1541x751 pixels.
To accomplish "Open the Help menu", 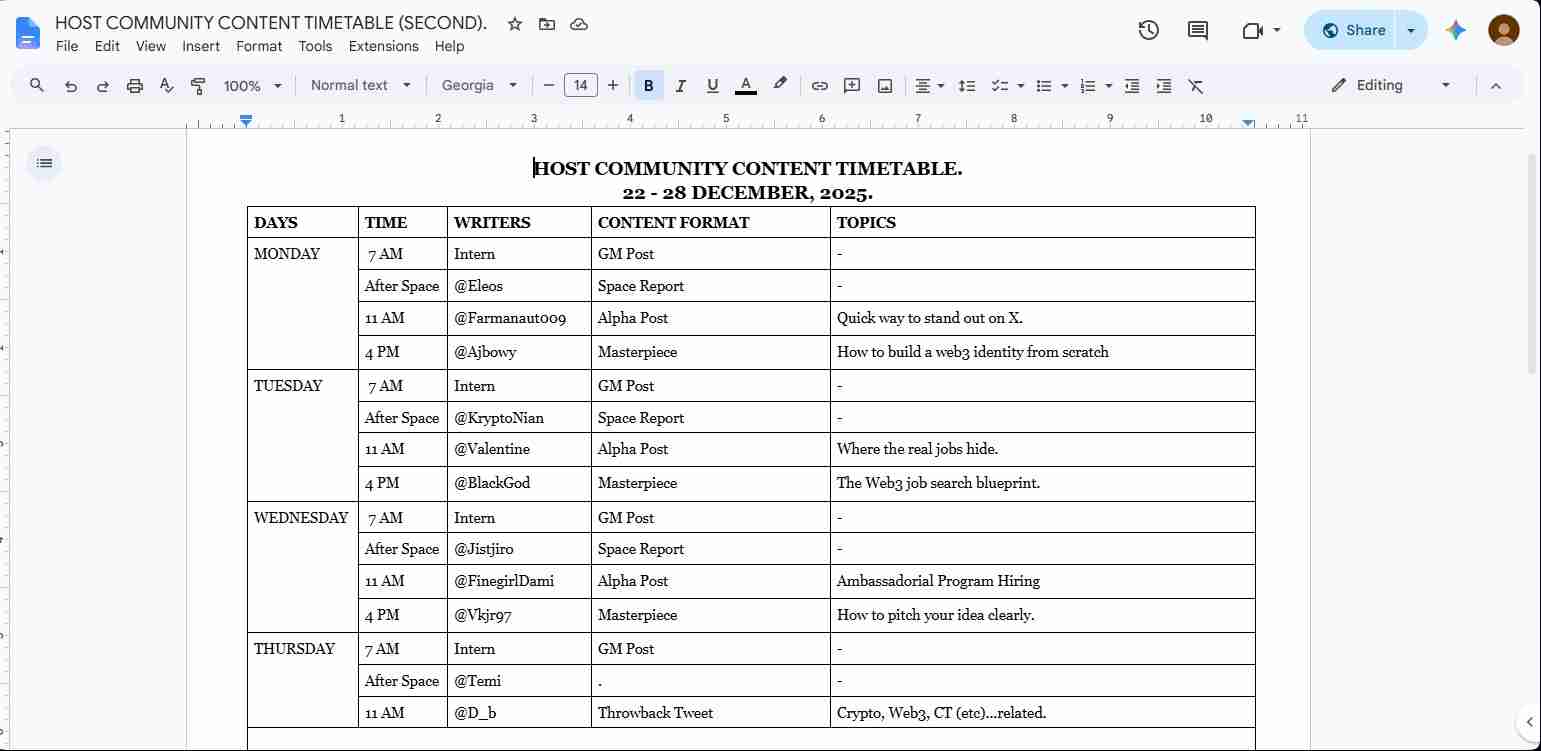I will point(449,46).
